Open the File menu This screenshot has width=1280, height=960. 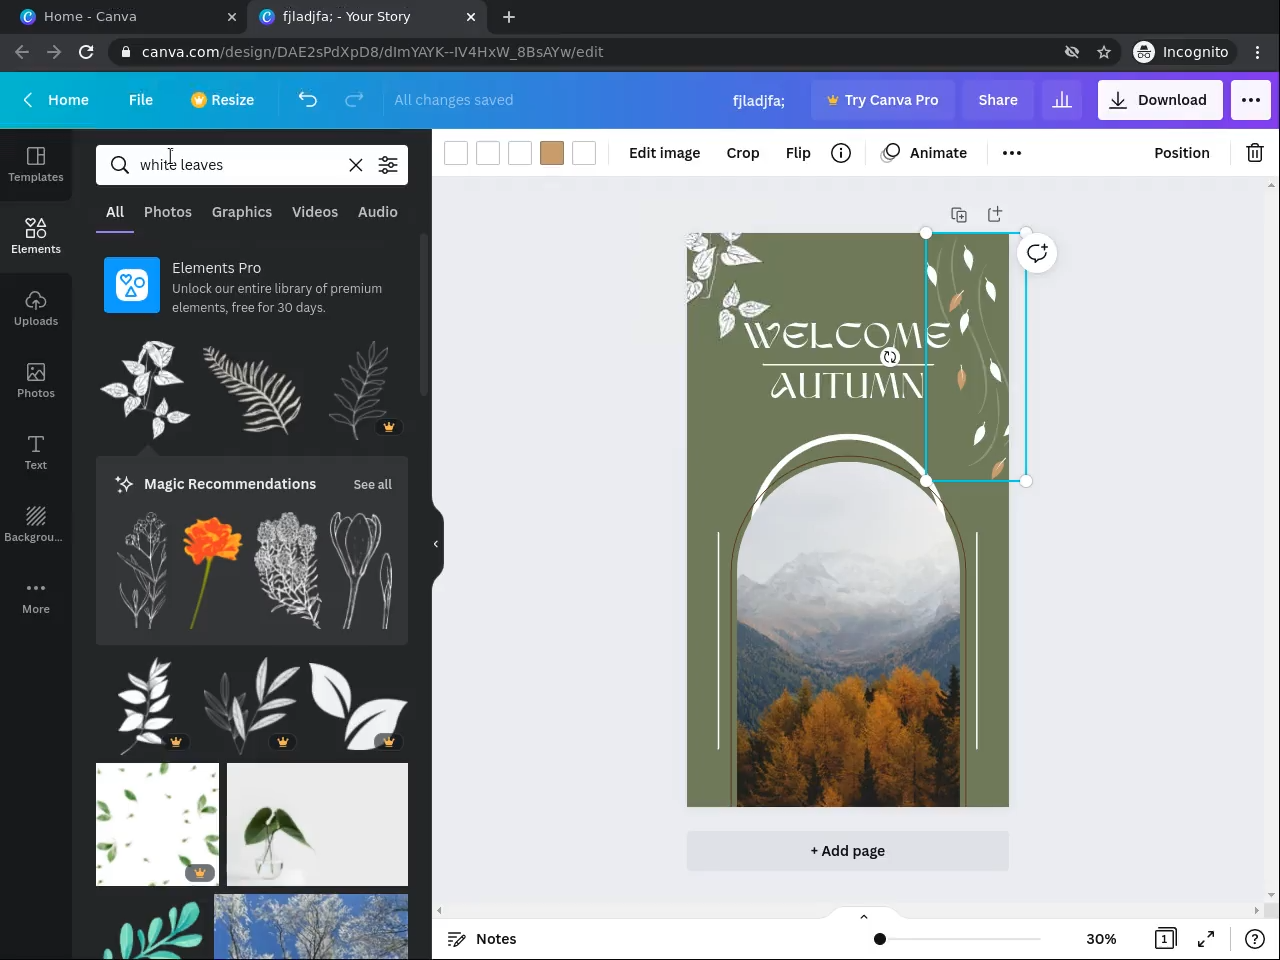141,100
